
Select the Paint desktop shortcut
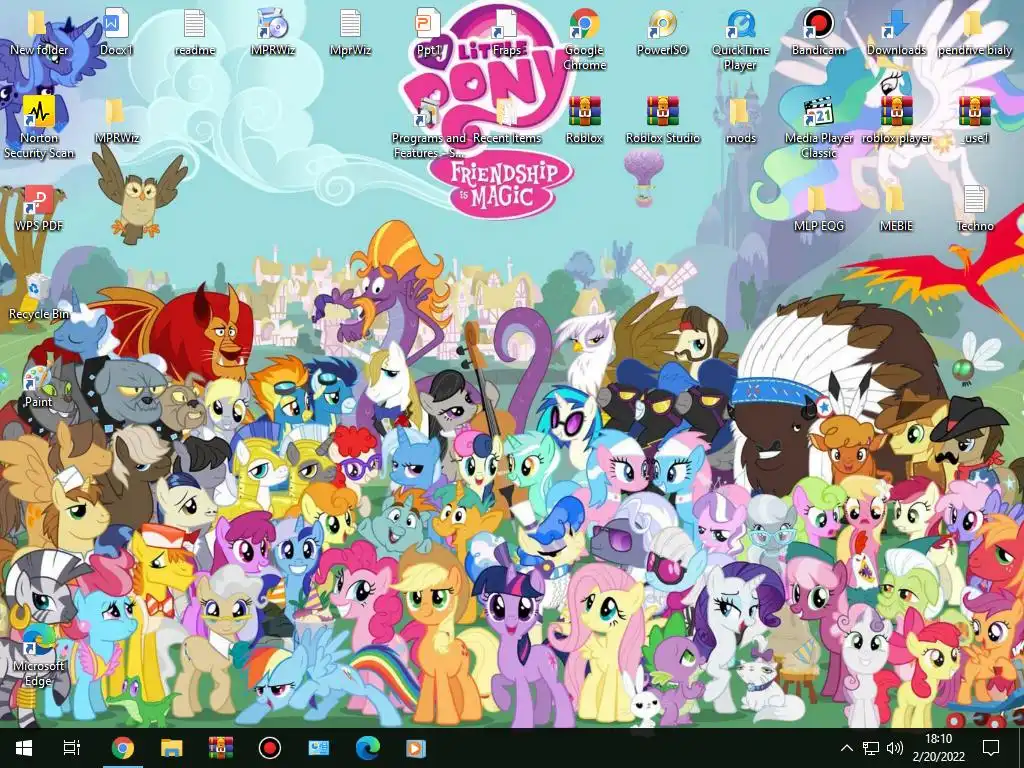(x=38, y=387)
